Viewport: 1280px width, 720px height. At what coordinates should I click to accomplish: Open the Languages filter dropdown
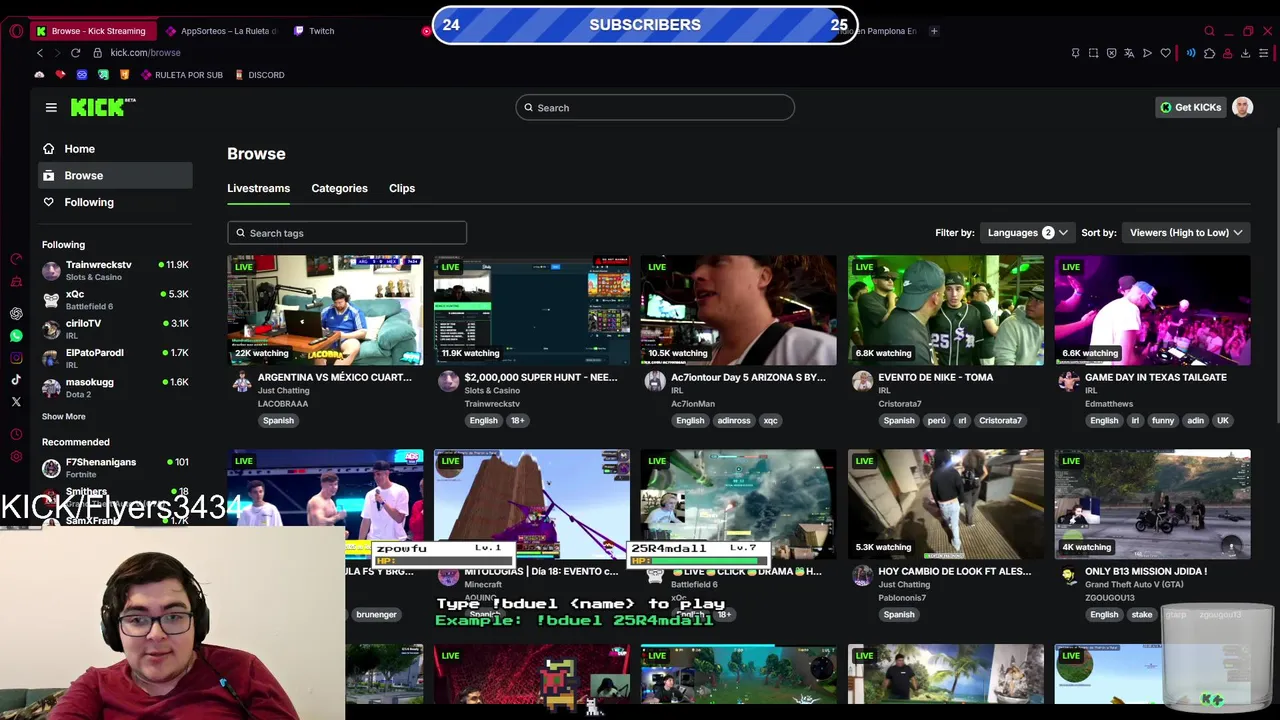[x=1027, y=232]
